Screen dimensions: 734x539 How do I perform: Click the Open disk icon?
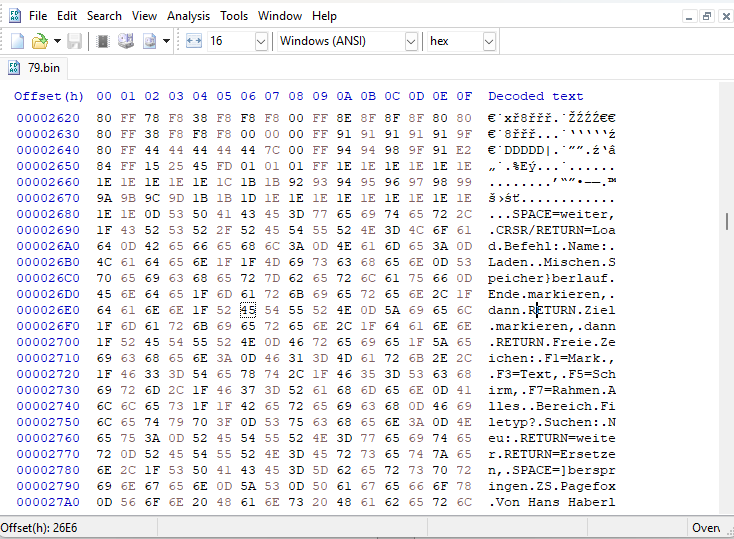click(125, 41)
